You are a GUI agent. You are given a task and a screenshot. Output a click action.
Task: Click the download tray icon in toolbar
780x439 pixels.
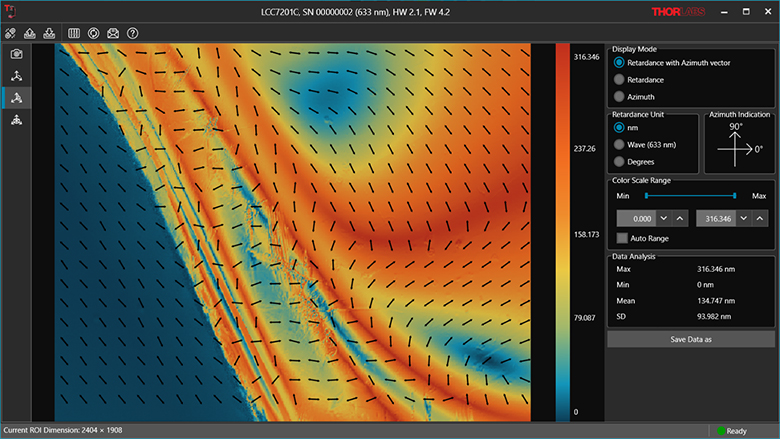pos(49,33)
